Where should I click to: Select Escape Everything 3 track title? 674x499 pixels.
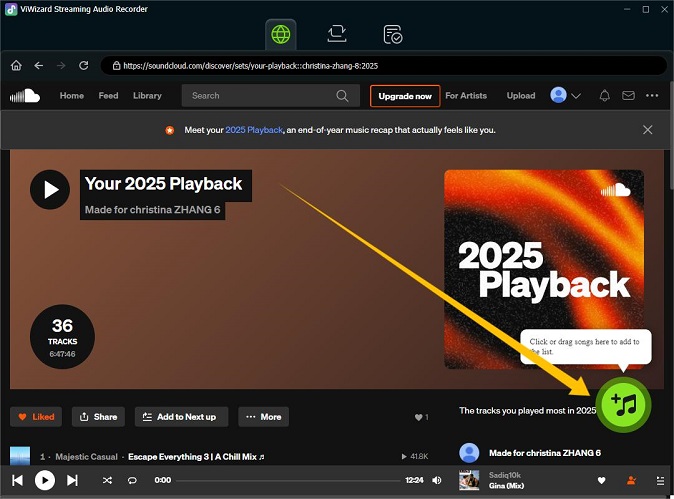click(196, 456)
